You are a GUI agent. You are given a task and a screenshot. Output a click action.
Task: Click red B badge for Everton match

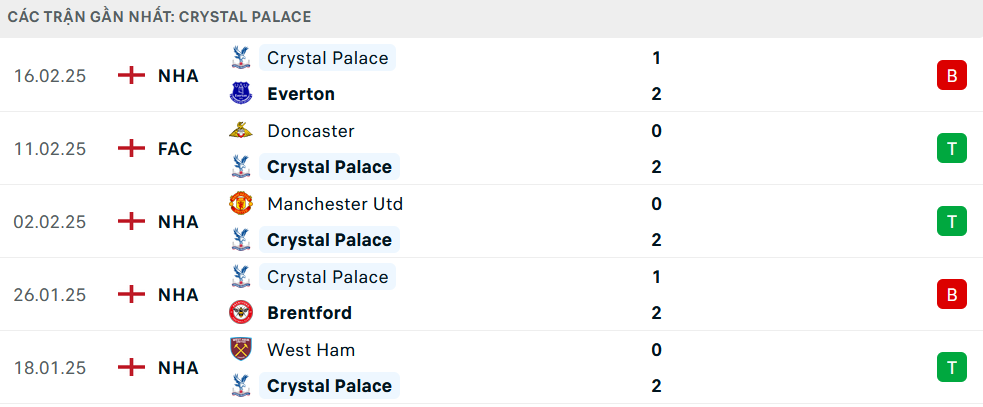pyautogui.click(x=952, y=76)
